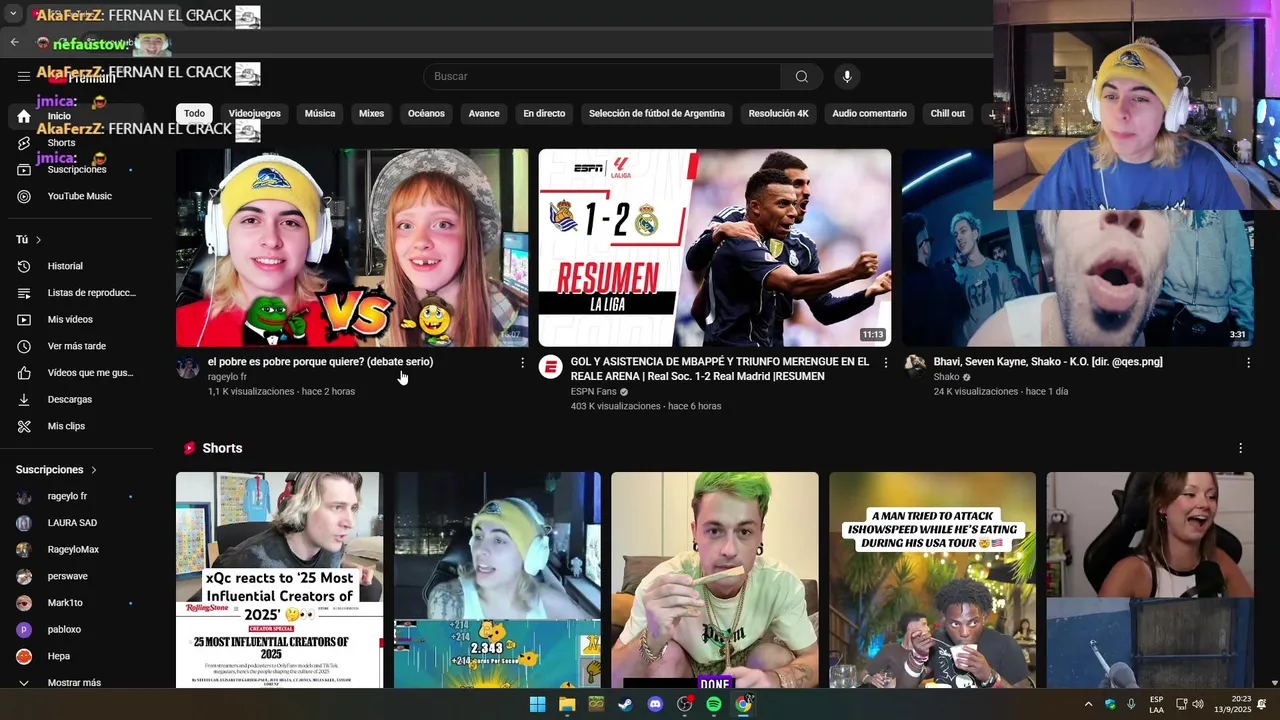
Task: Open xQc reacts Short thumbnail
Action: click(279, 580)
